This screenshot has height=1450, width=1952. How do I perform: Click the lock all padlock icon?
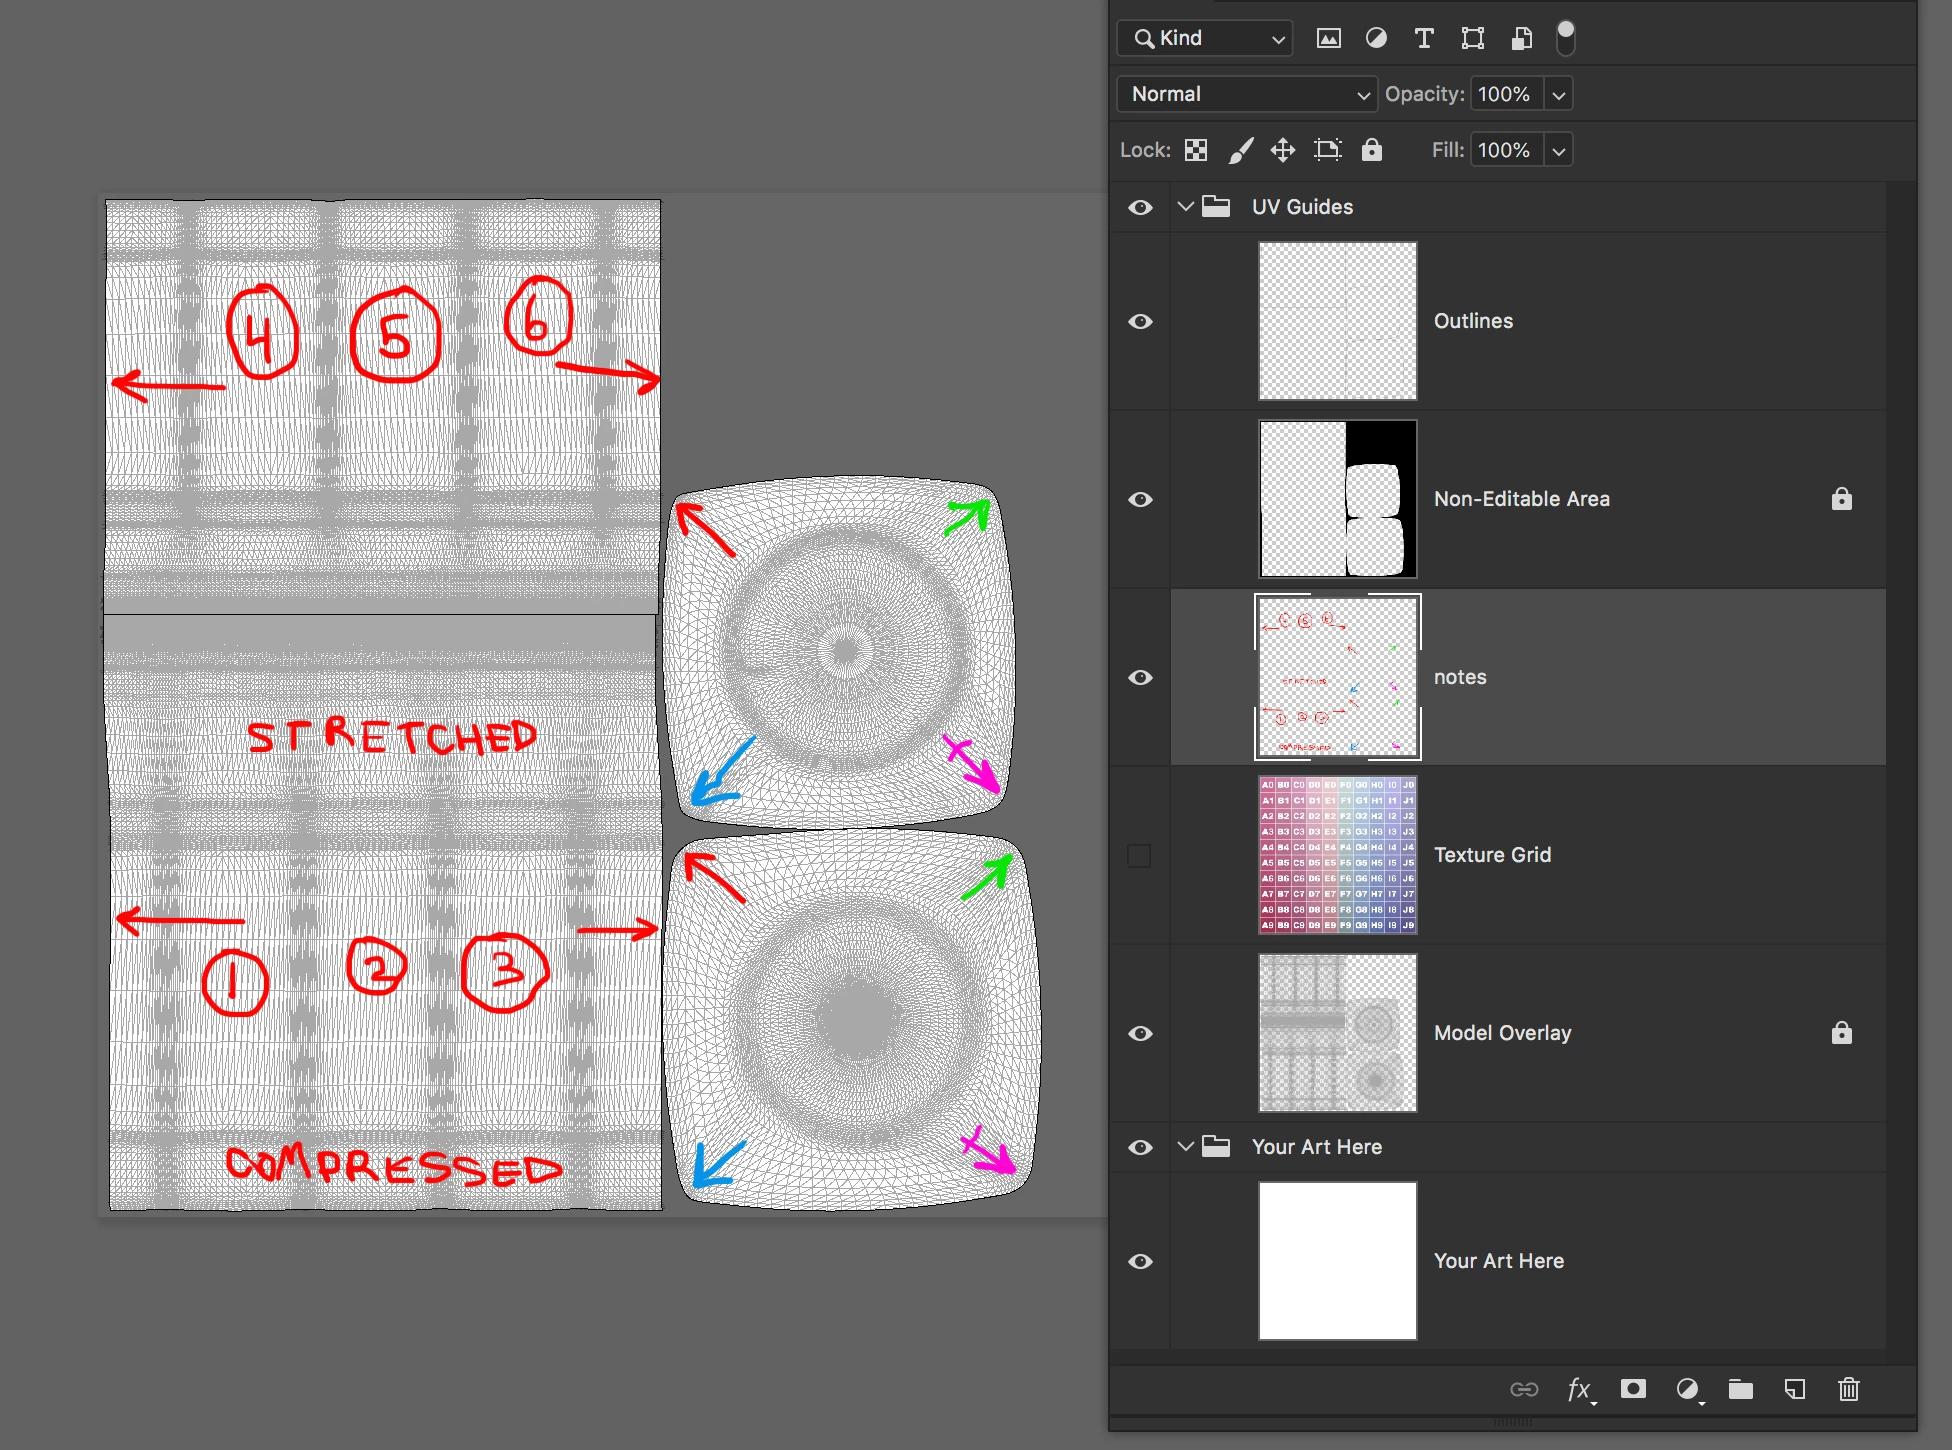point(1372,150)
